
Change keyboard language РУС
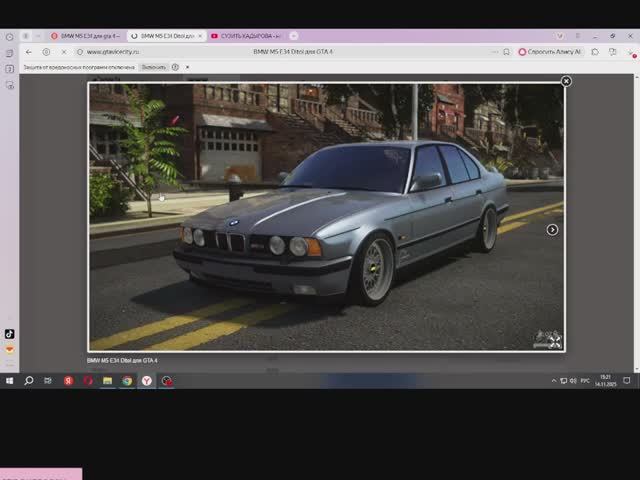[585, 381]
